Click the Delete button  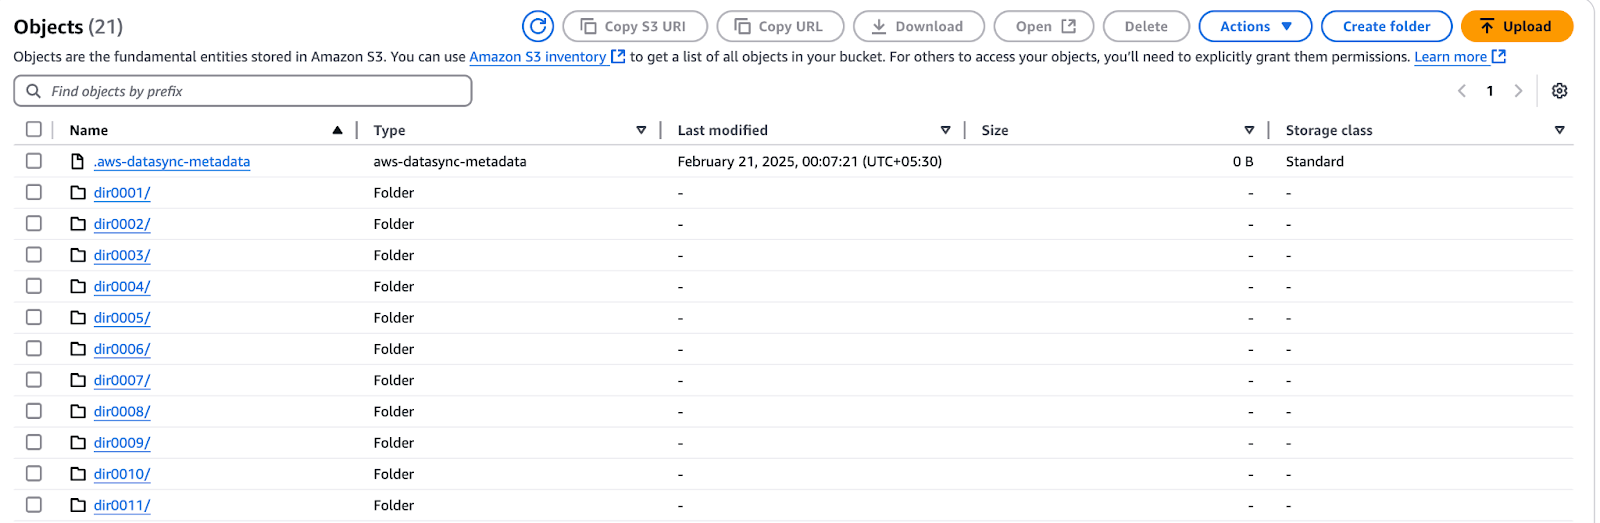pyautogui.click(x=1146, y=26)
